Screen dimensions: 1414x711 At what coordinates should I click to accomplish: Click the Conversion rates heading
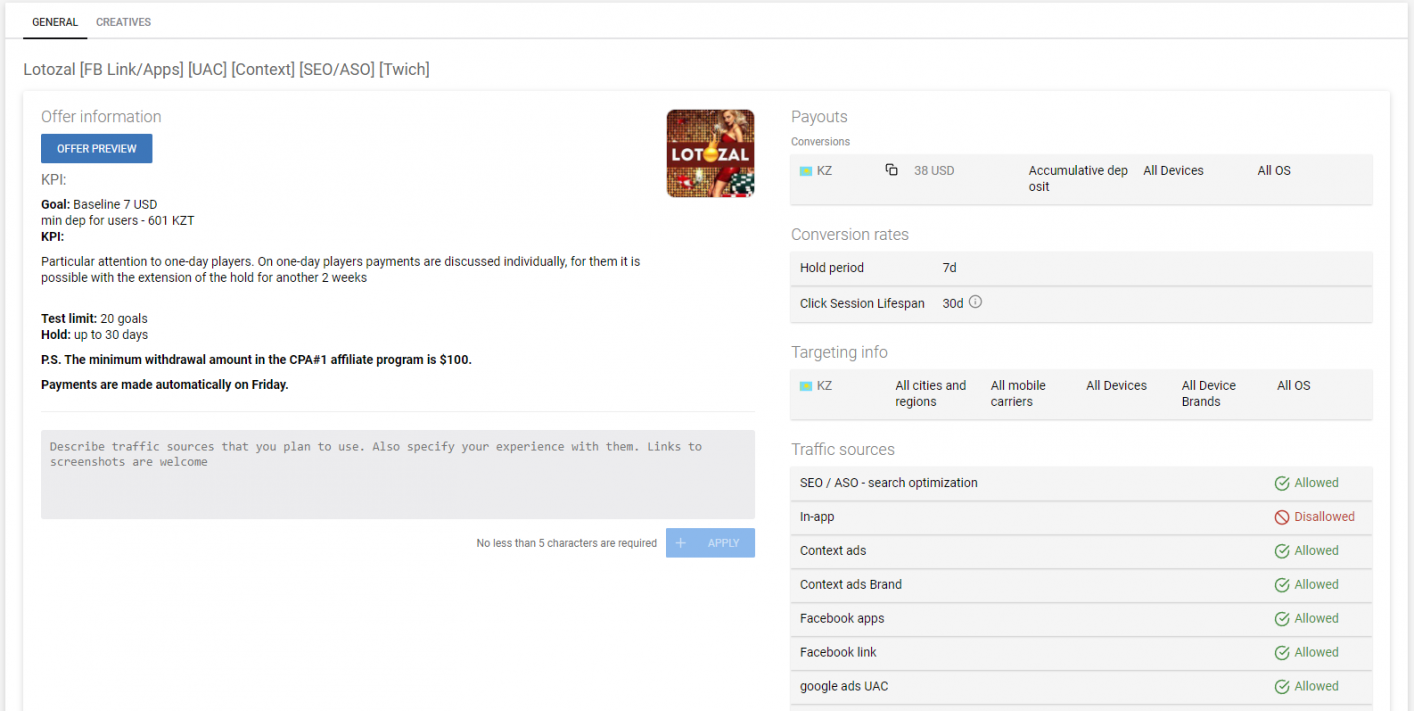(x=850, y=235)
